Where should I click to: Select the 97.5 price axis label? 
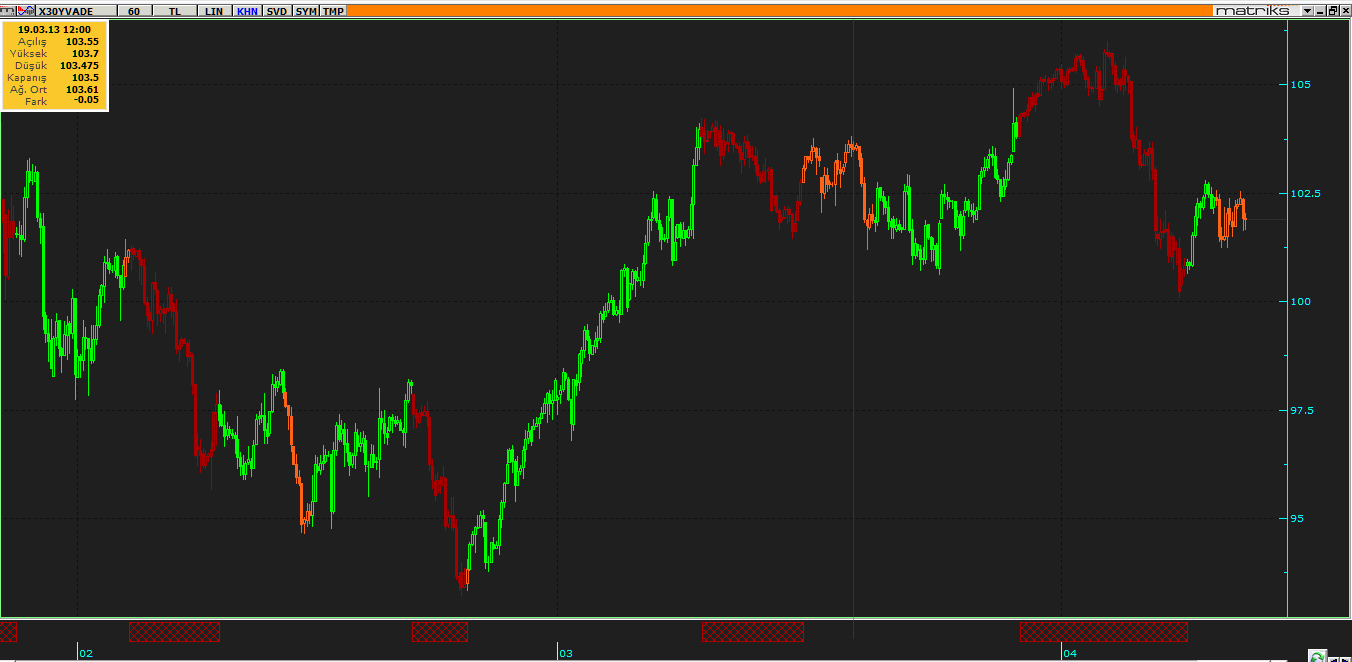coord(1303,410)
